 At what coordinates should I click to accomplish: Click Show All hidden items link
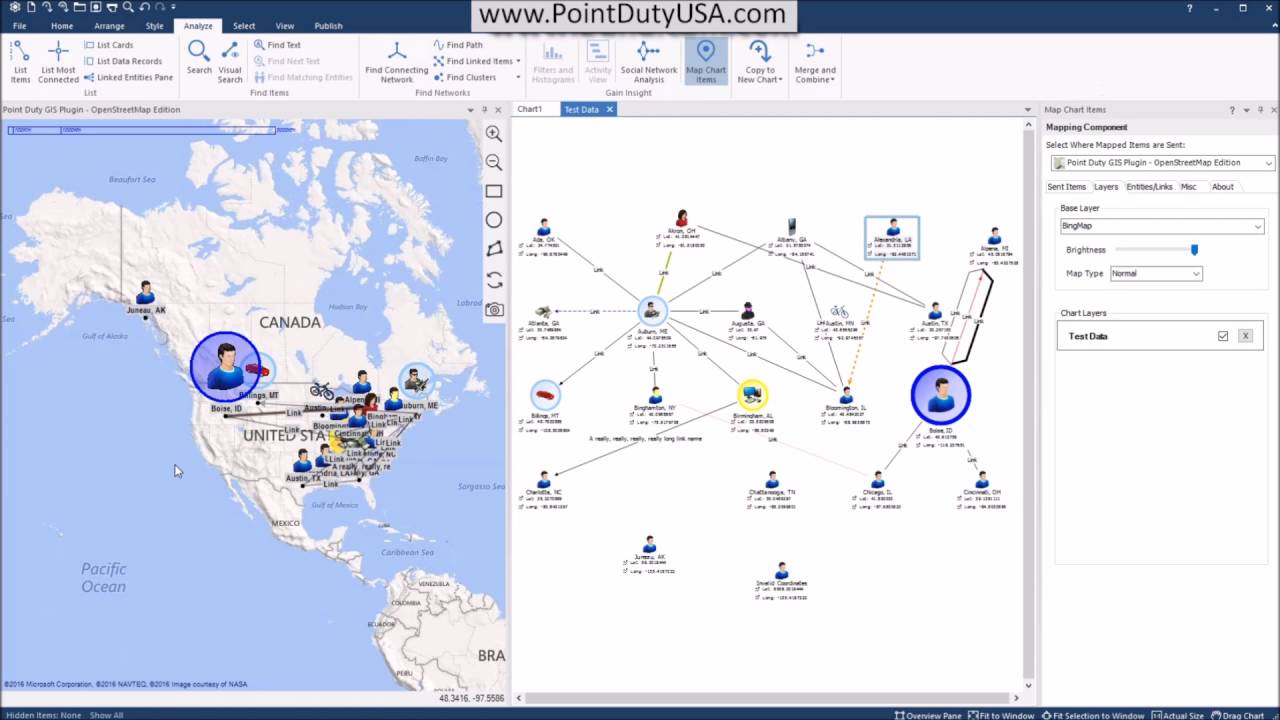point(107,715)
